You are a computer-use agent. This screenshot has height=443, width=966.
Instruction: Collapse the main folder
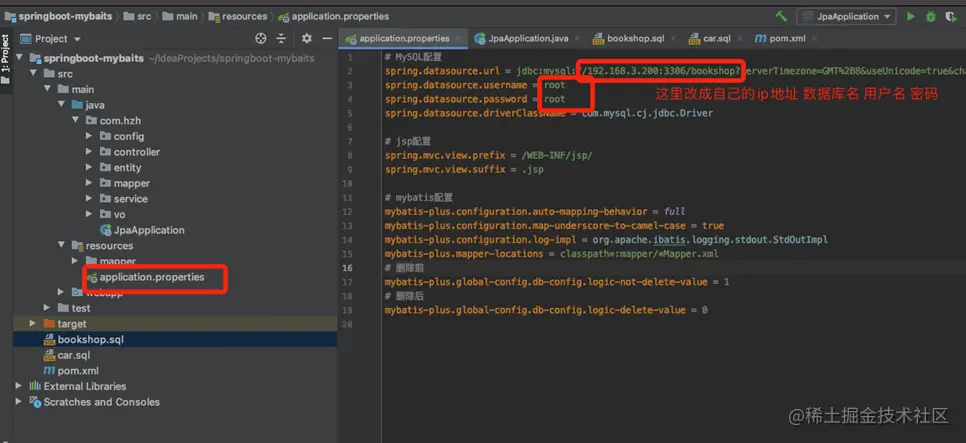(47, 89)
